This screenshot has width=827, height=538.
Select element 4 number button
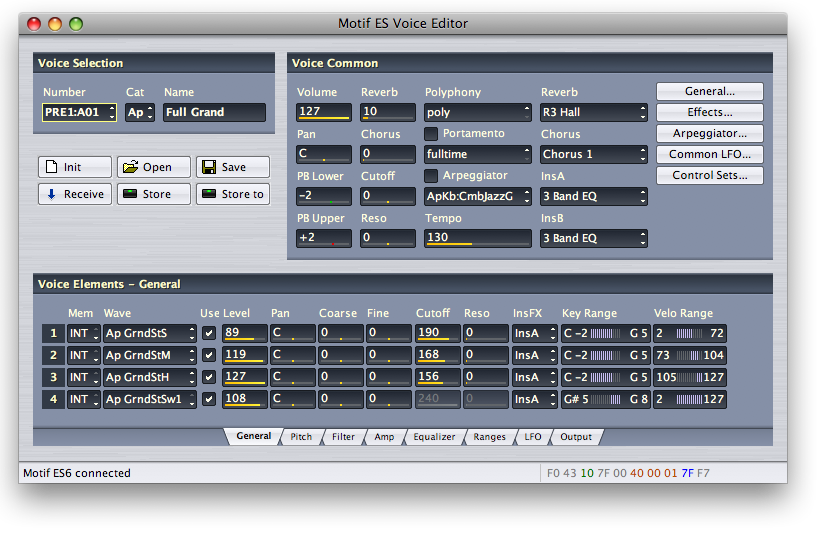tap(51, 399)
